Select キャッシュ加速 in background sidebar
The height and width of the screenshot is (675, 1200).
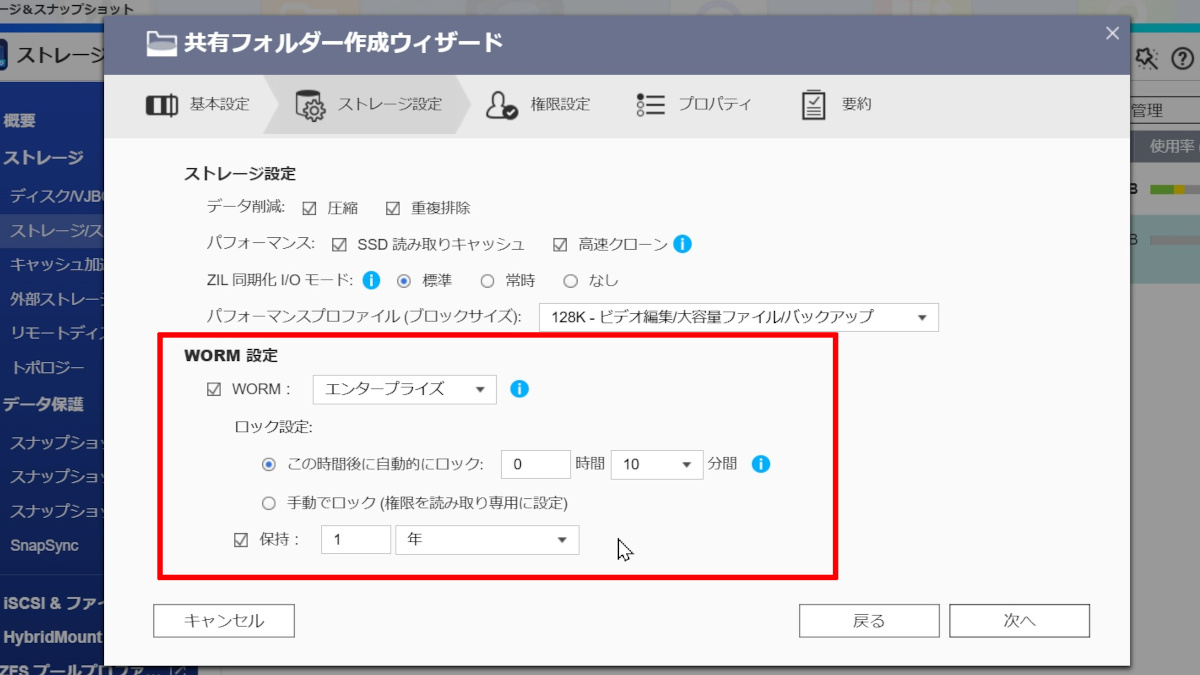57,265
